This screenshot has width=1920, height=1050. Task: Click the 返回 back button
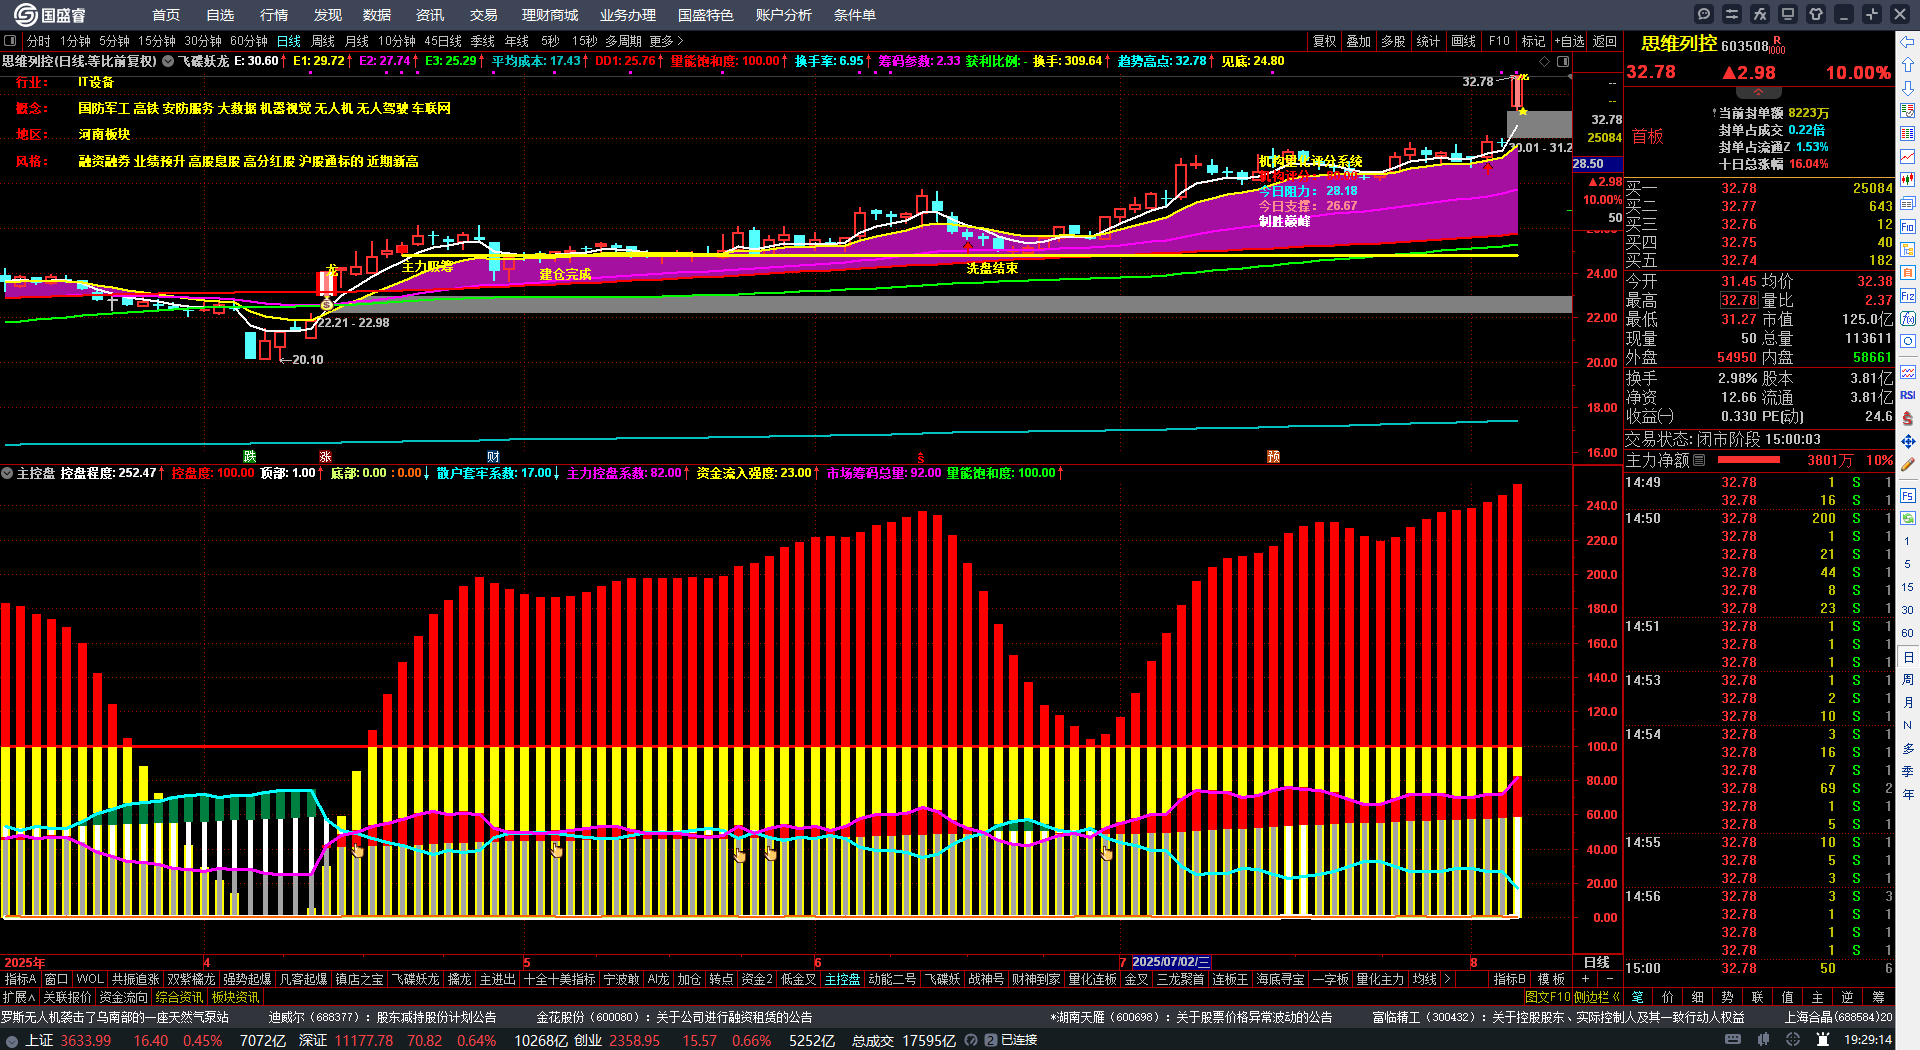(x=1604, y=41)
